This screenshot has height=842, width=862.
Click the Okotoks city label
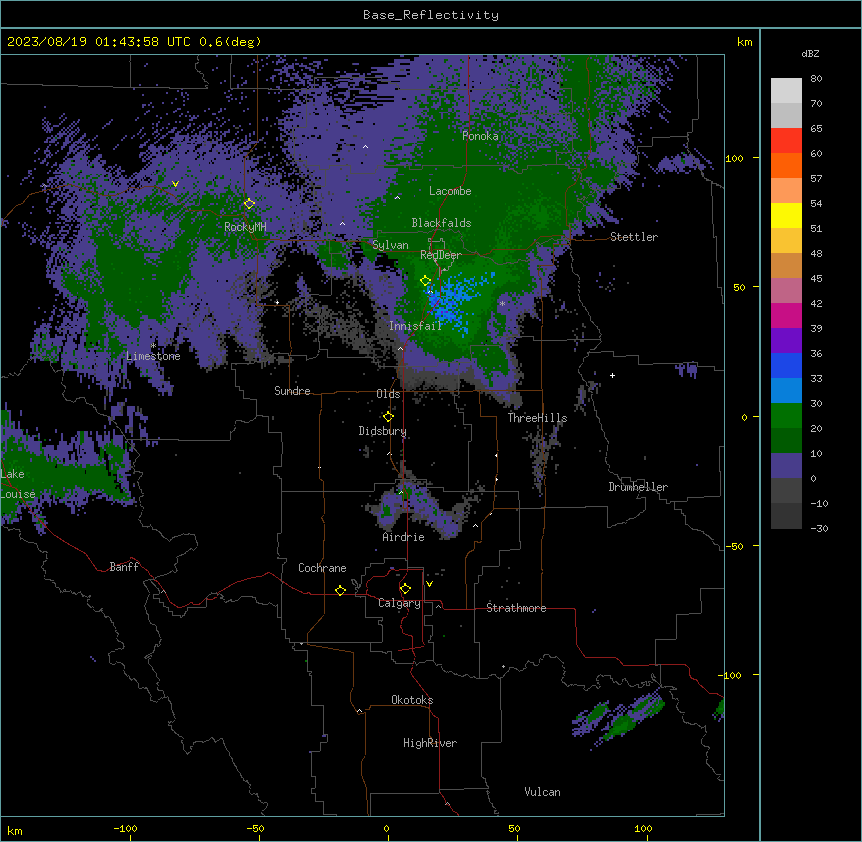(x=412, y=700)
